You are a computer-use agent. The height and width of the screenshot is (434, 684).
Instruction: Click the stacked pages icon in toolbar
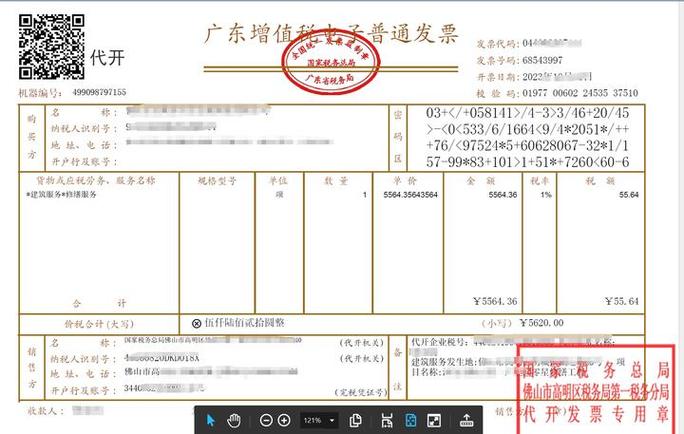click(356, 420)
